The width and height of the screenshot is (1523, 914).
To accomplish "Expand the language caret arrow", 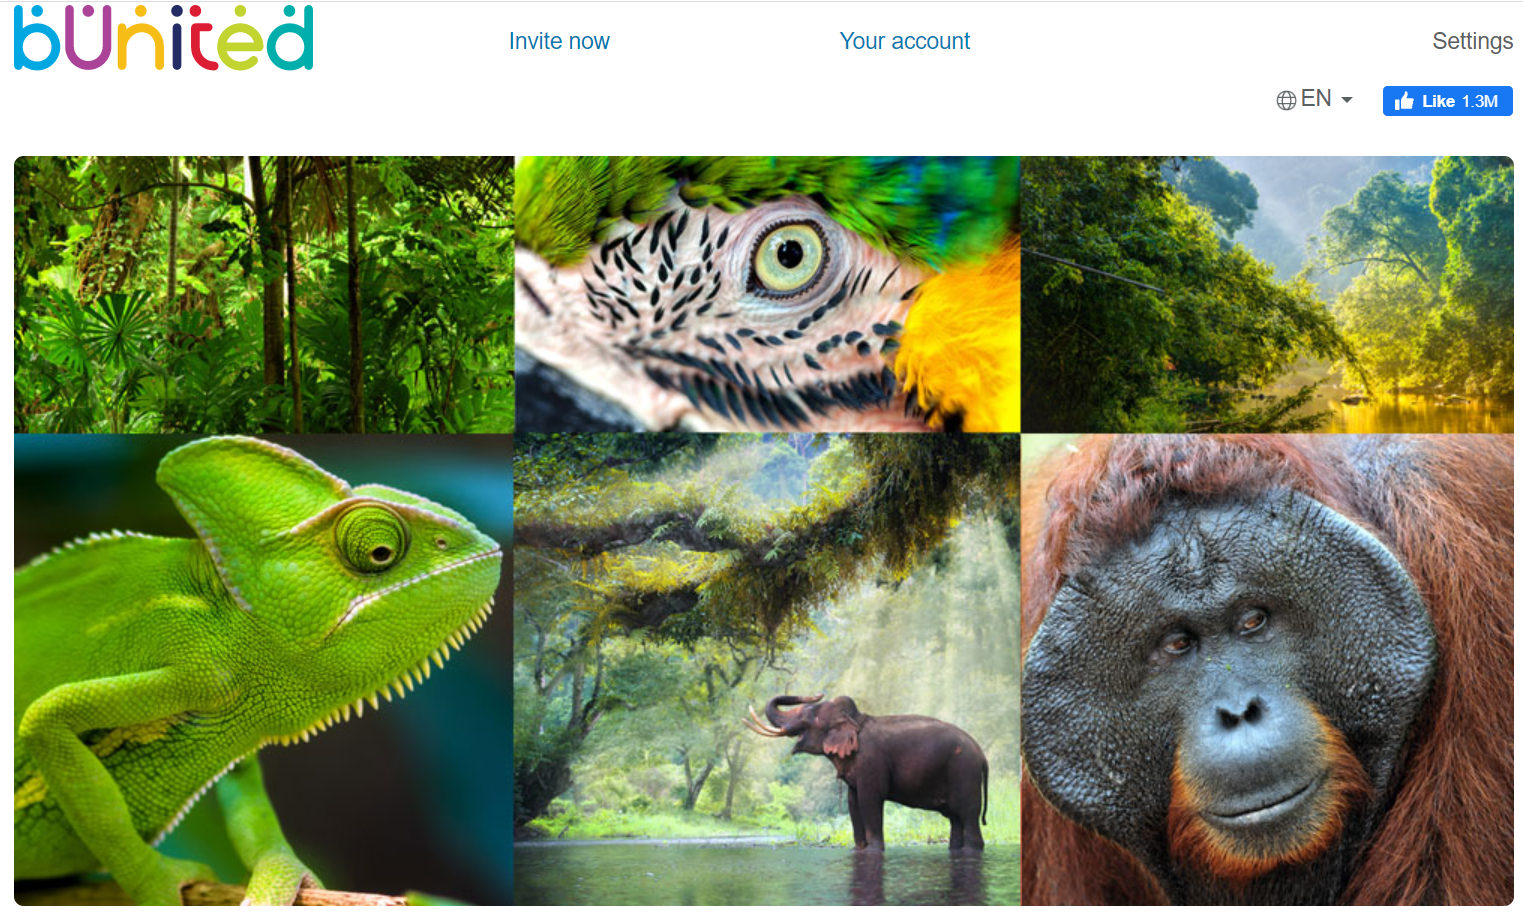I will [1346, 100].
